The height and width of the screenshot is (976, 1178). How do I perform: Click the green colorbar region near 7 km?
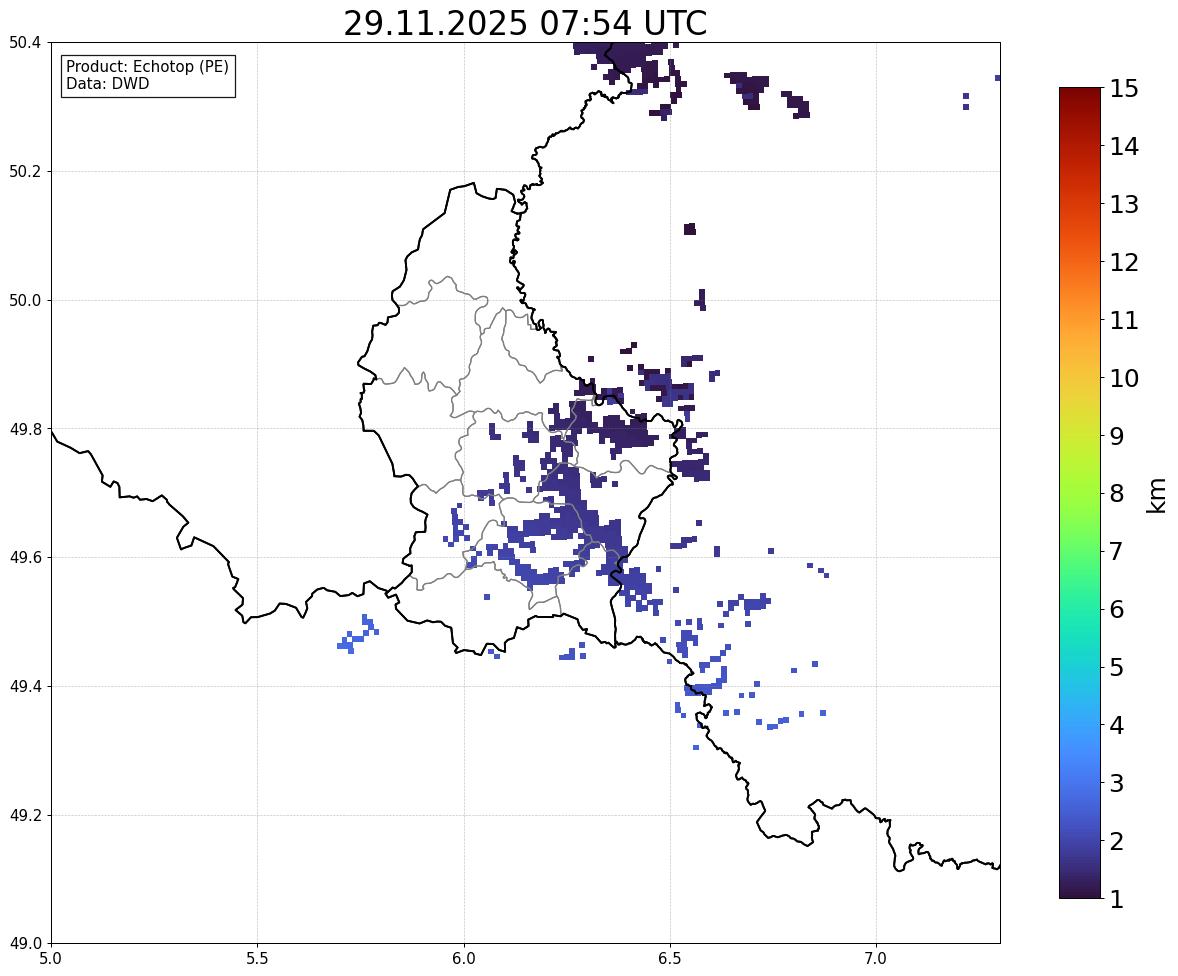click(x=1080, y=551)
